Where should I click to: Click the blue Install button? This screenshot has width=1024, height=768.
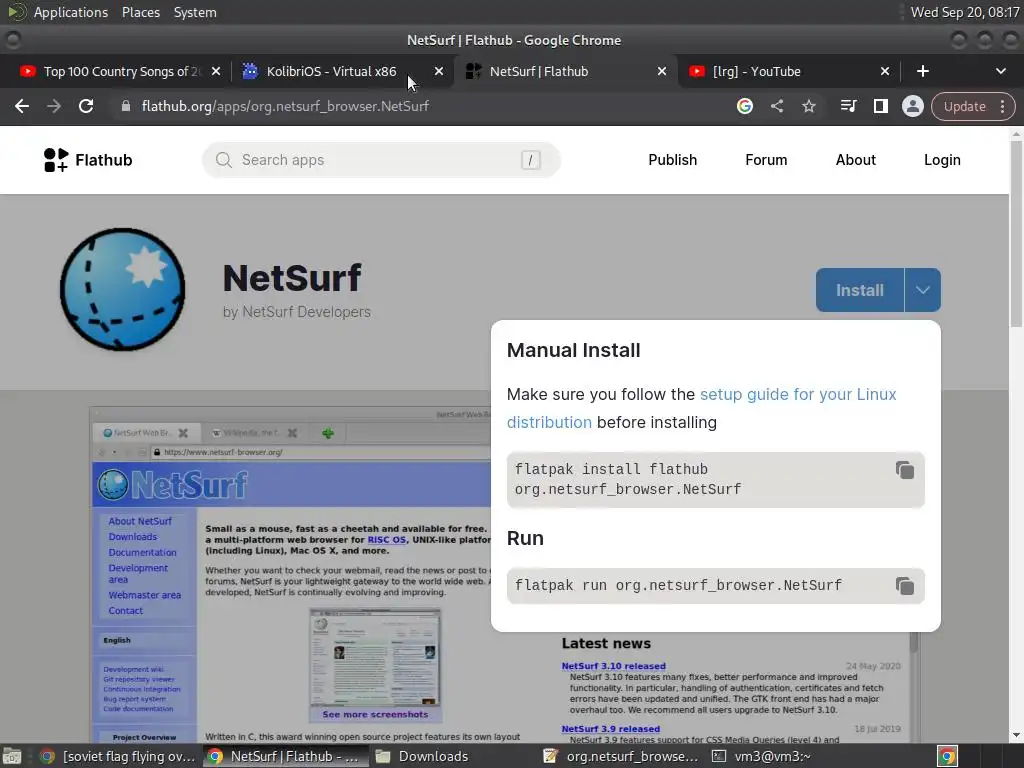[x=859, y=290]
